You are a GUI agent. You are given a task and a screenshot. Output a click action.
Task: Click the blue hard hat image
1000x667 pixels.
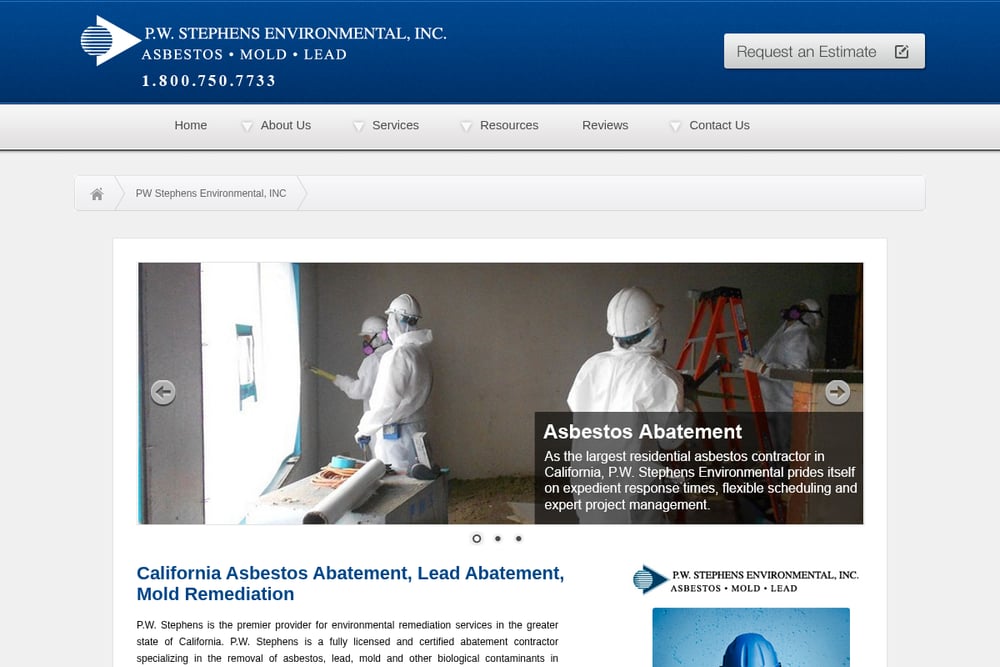pyautogui.click(x=751, y=637)
